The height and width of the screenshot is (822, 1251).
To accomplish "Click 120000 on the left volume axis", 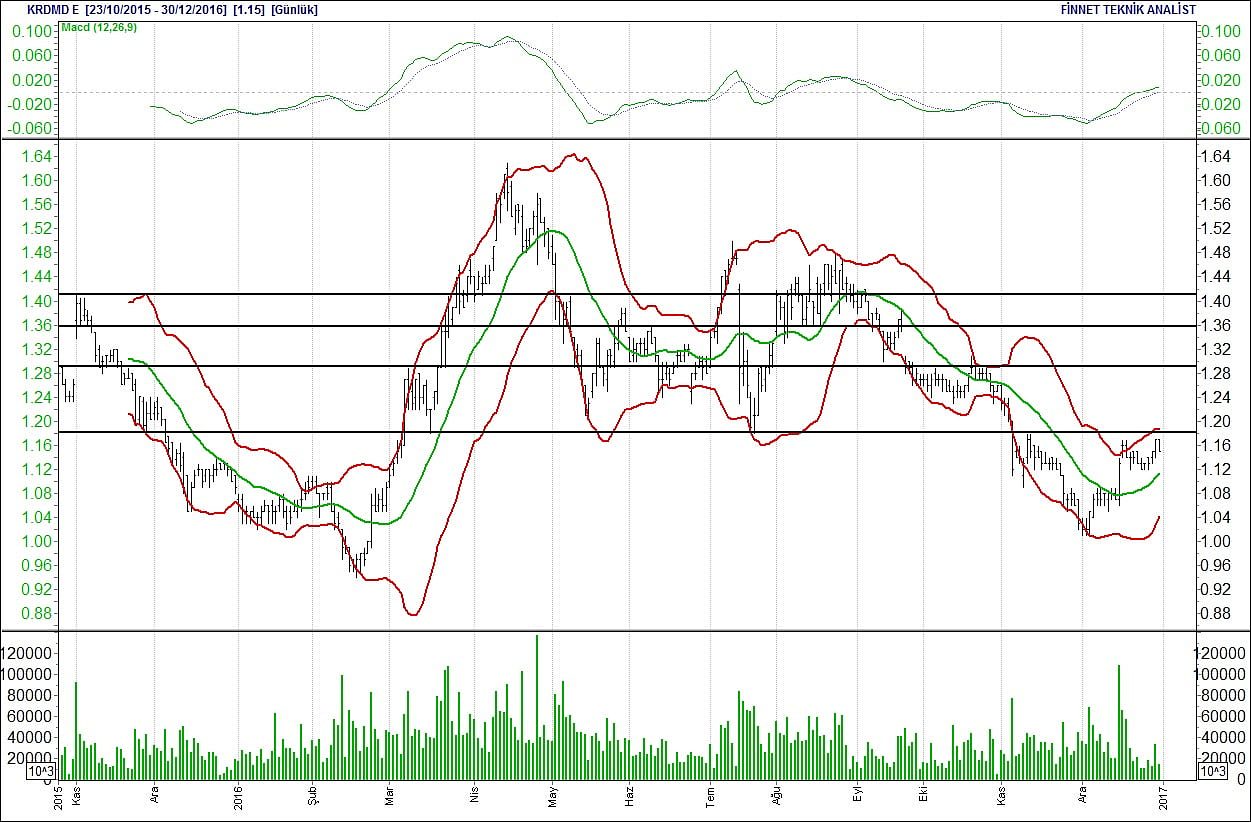I will tap(27, 652).
